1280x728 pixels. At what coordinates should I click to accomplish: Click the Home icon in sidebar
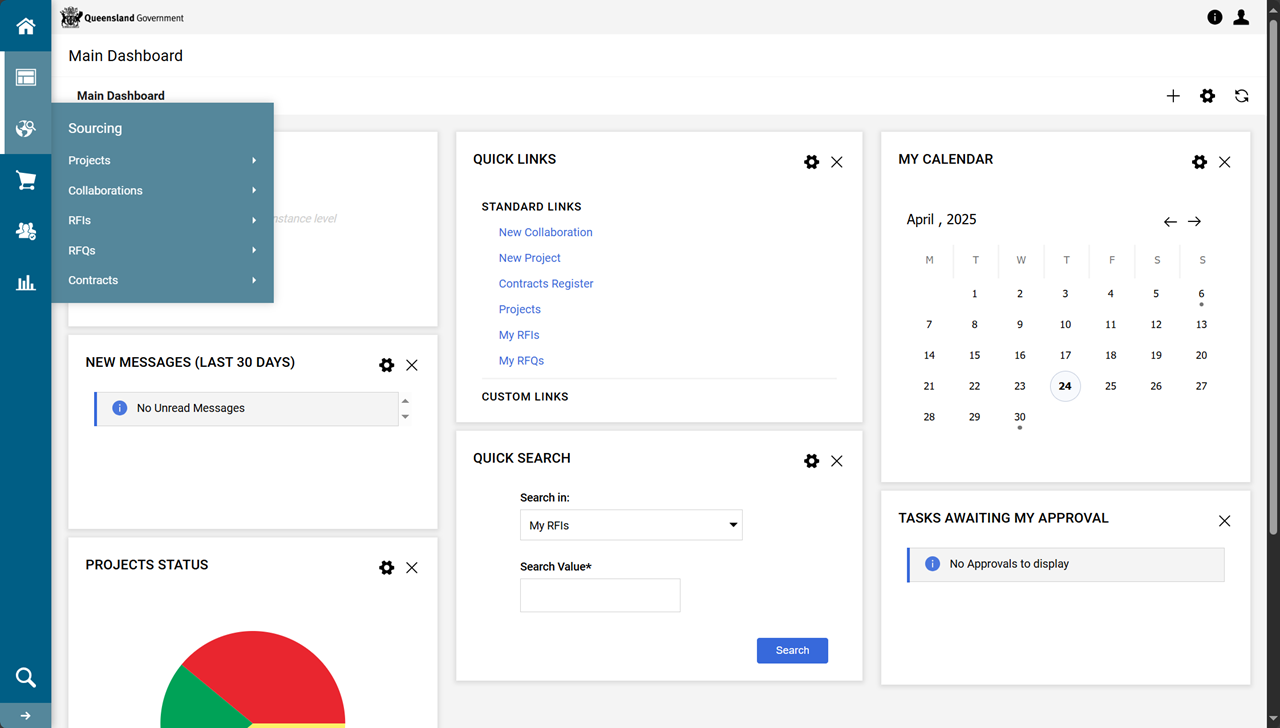point(25,26)
